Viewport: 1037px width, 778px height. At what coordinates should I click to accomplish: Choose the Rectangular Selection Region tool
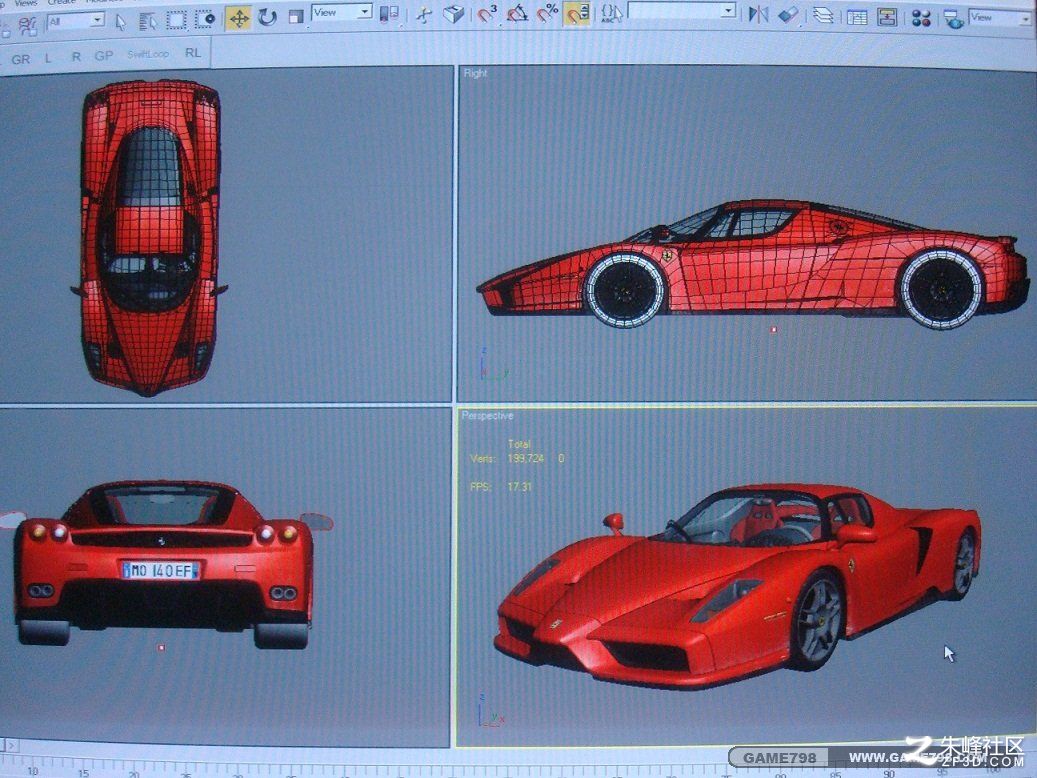coord(176,20)
